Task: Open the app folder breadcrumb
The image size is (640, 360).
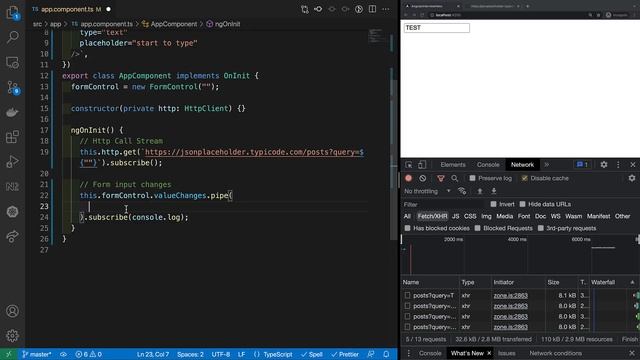Action: tap(56, 24)
